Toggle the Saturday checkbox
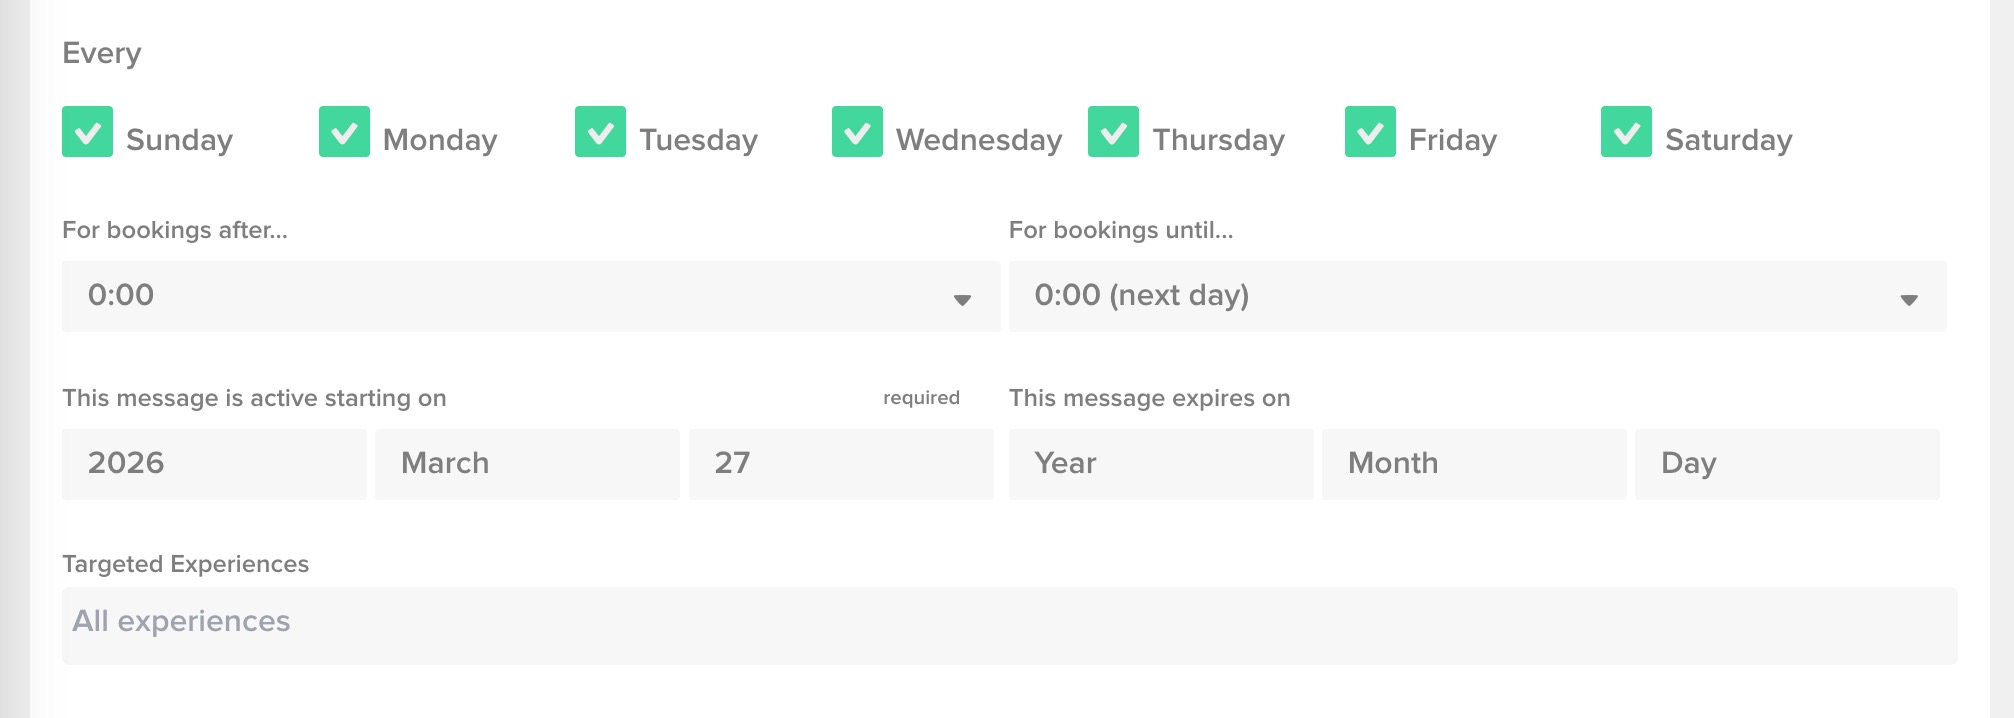The width and height of the screenshot is (2014, 718). point(1626,132)
